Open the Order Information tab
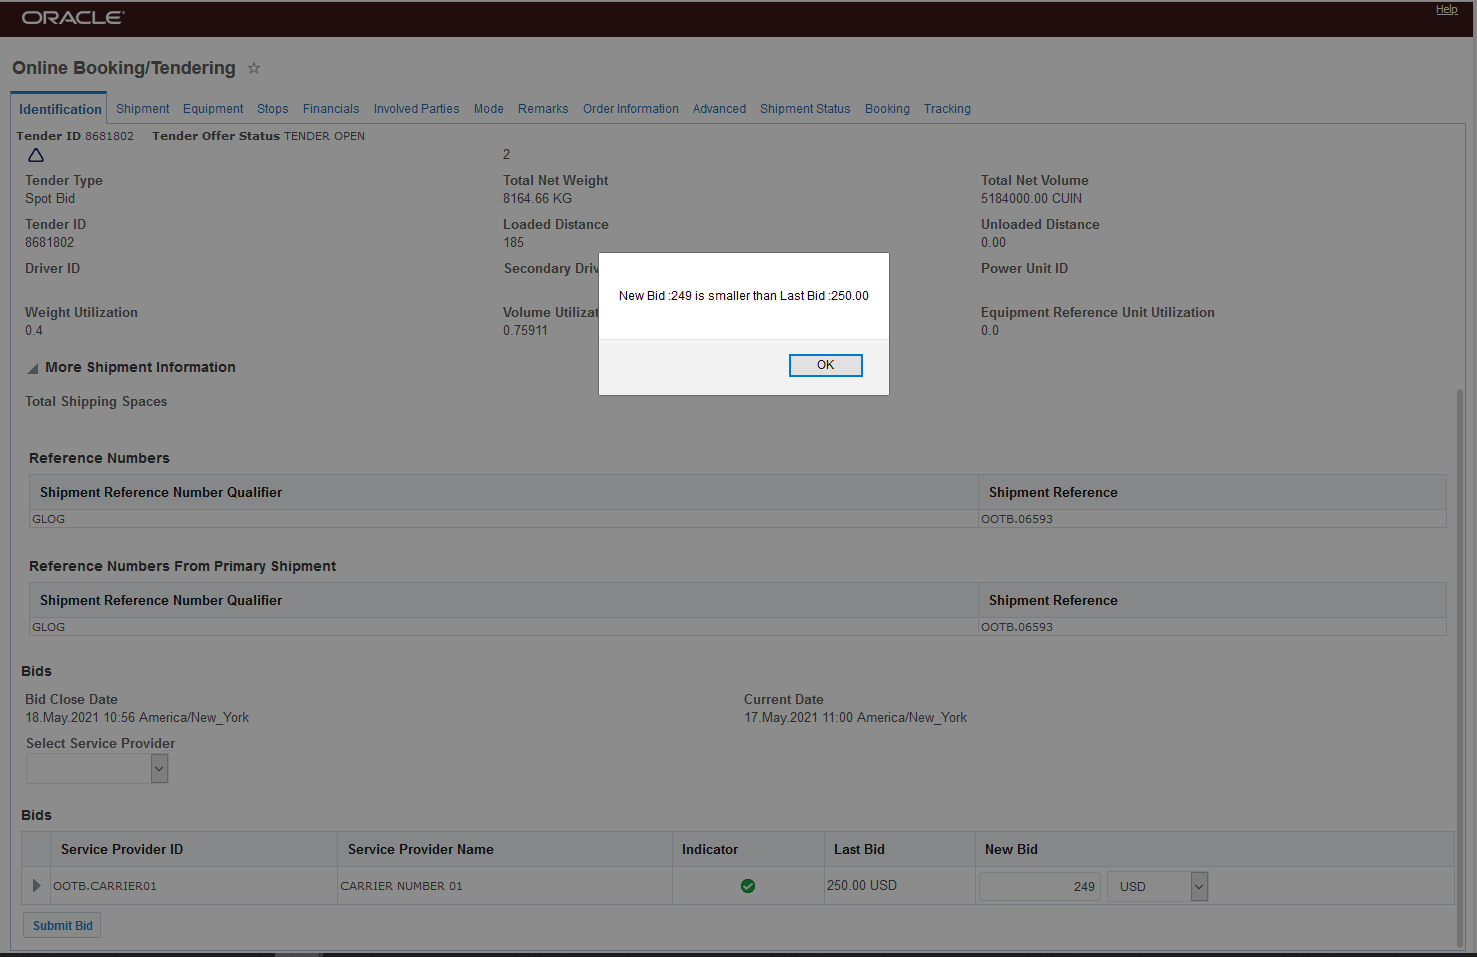The height and width of the screenshot is (957, 1477). pyautogui.click(x=630, y=109)
